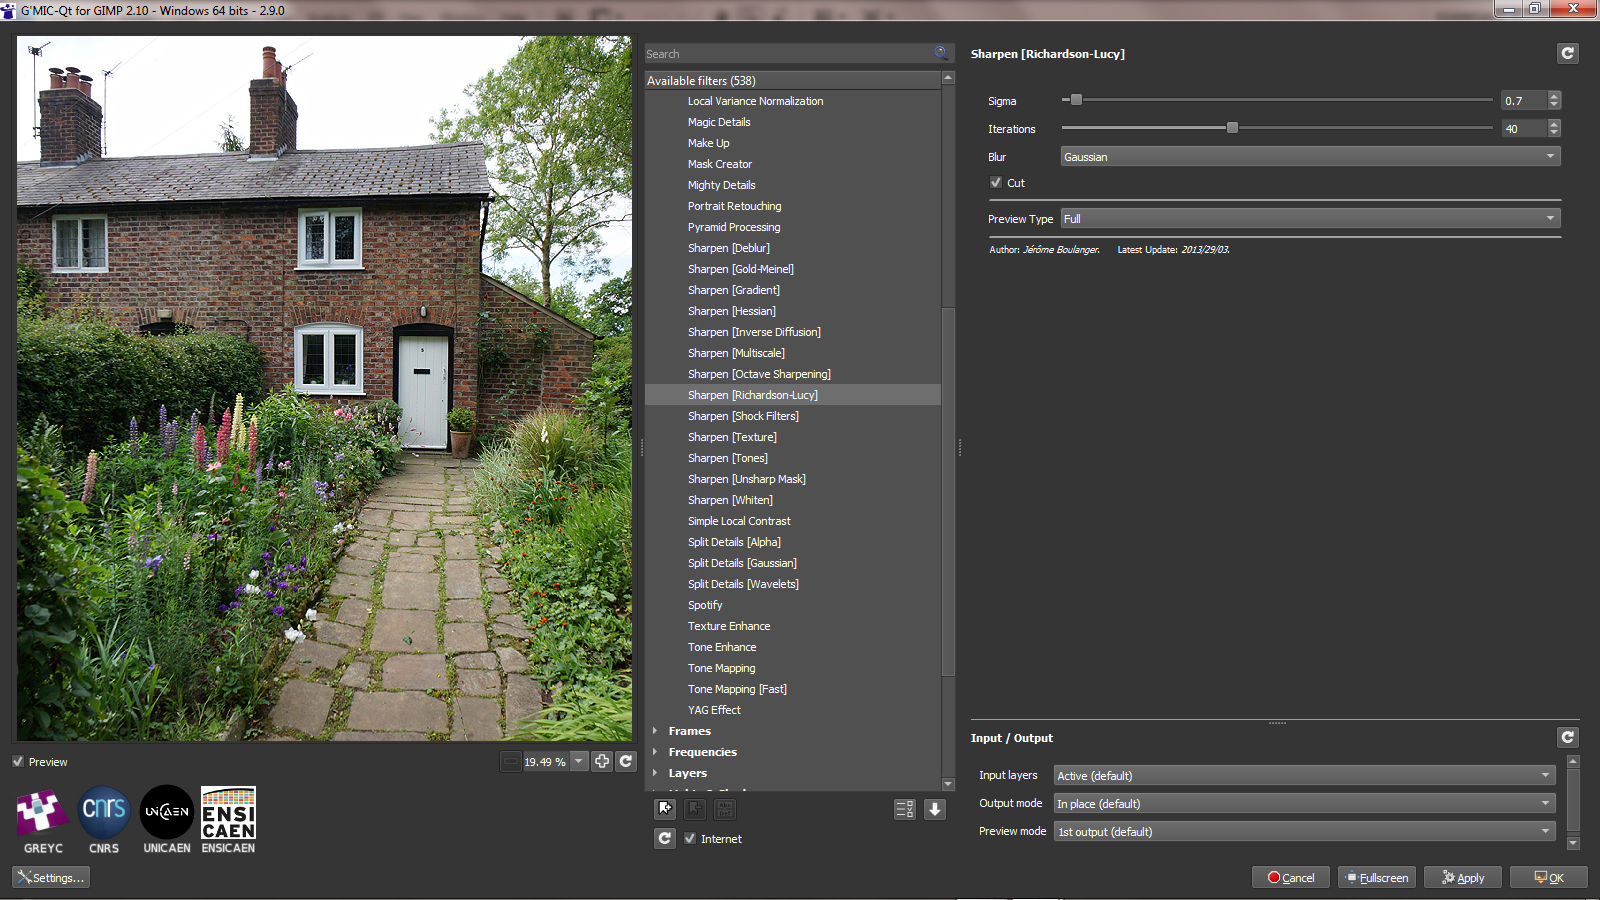Select the Tone Mapping filter

[x=721, y=668]
